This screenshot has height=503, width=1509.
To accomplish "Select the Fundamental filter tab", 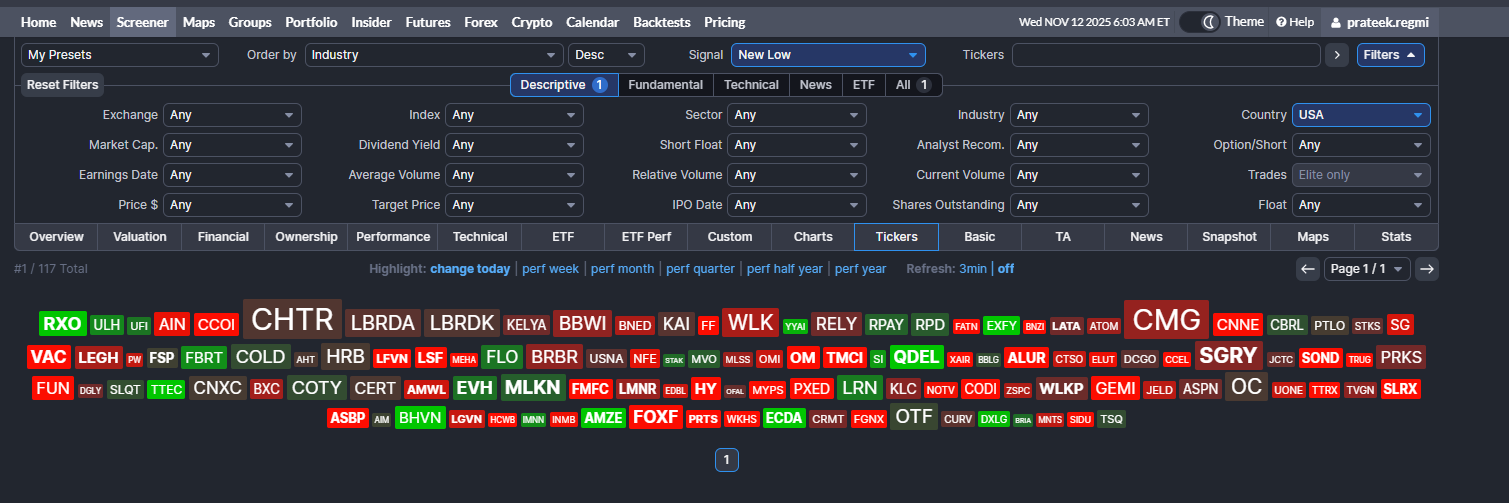I will point(666,85).
